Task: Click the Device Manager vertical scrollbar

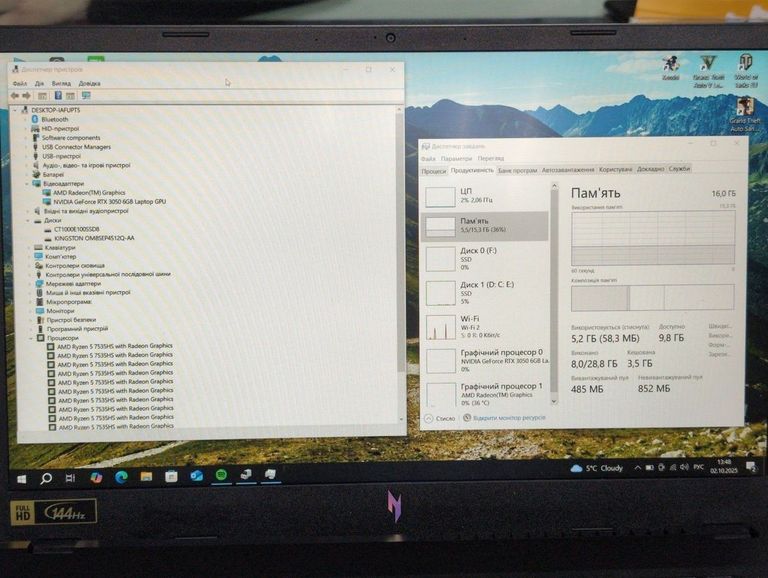Action: (x=402, y=240)
